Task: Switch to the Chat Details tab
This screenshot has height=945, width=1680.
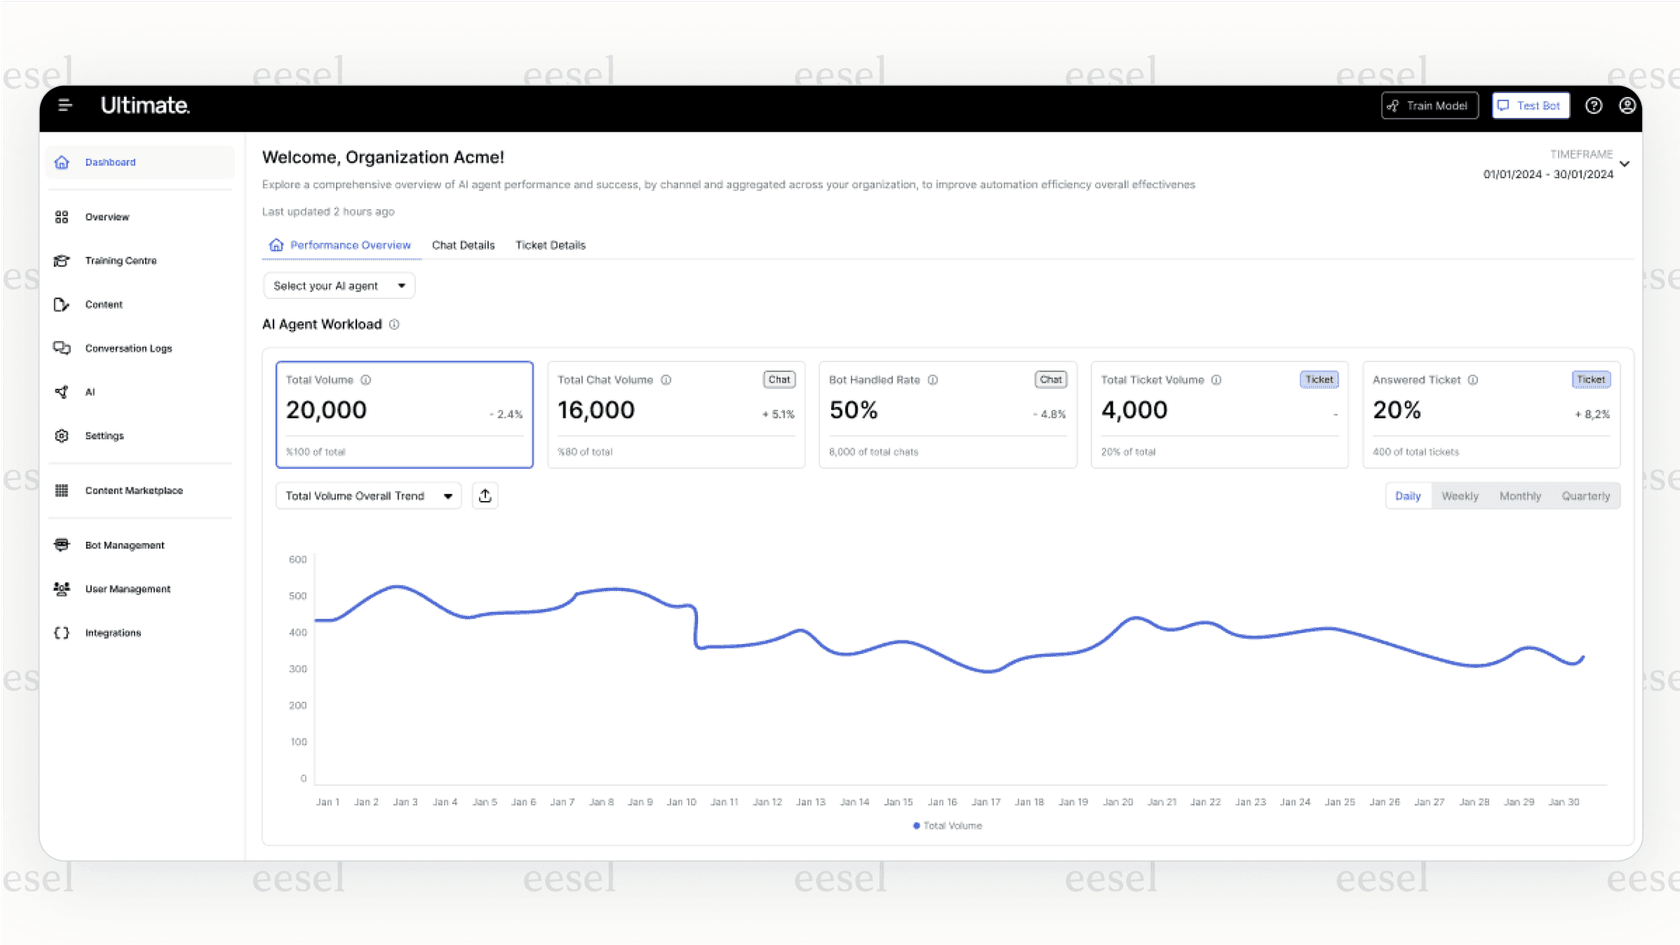Action: 463,244
